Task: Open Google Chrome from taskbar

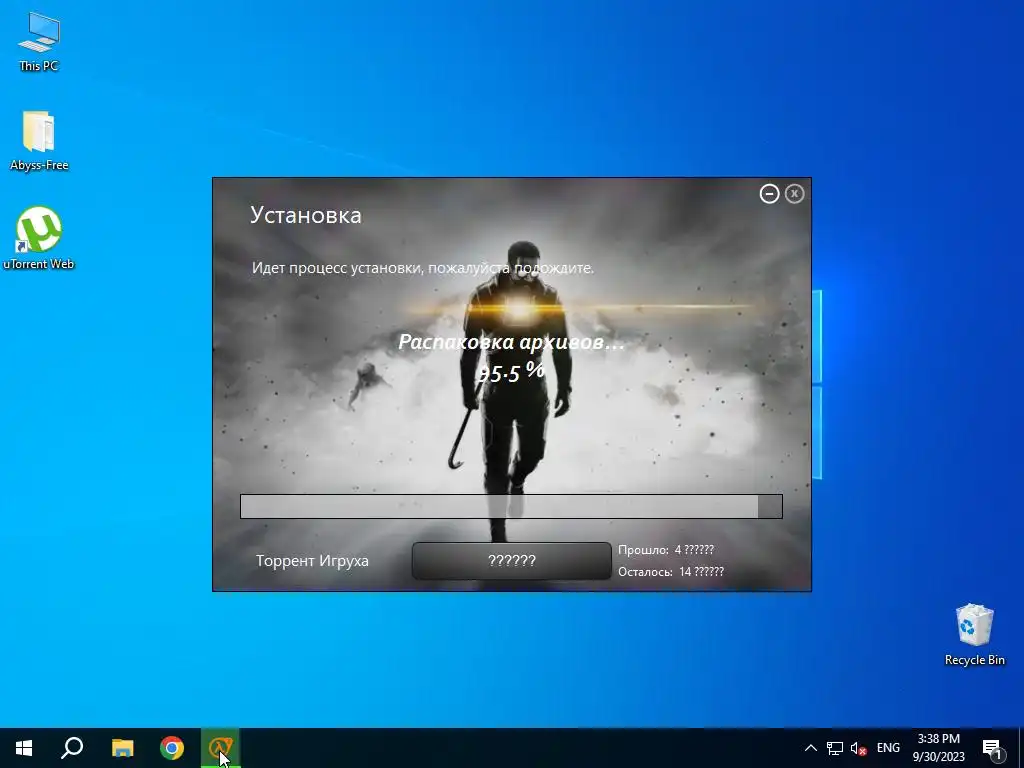Action: (x=172, y=748)
